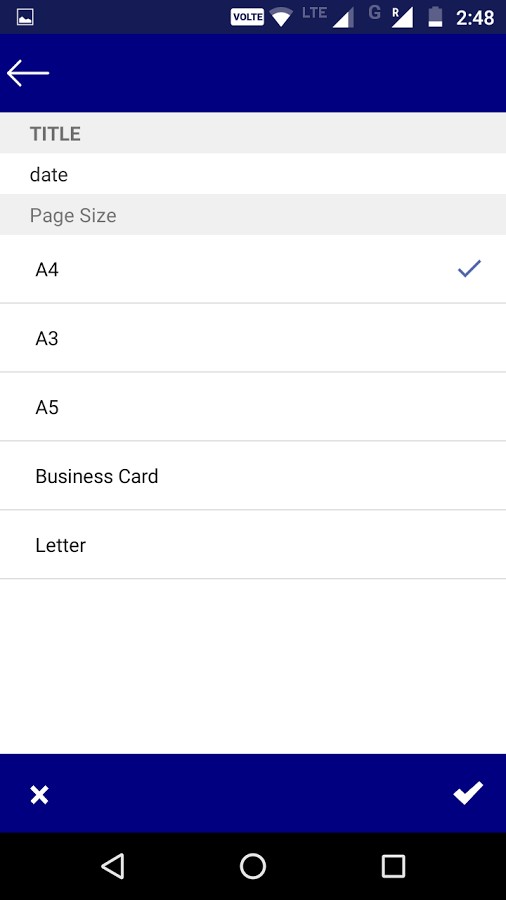Tap the Android home circle button

pos(253,866)
